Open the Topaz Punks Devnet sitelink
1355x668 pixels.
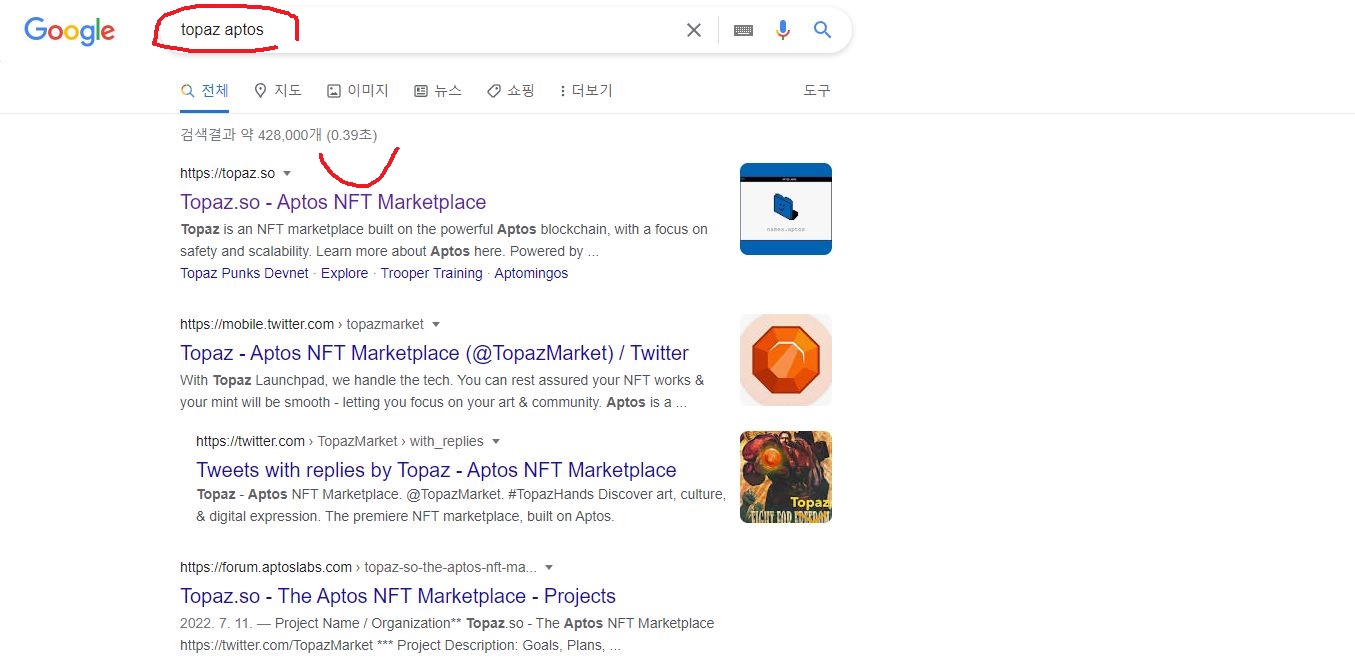244,273
